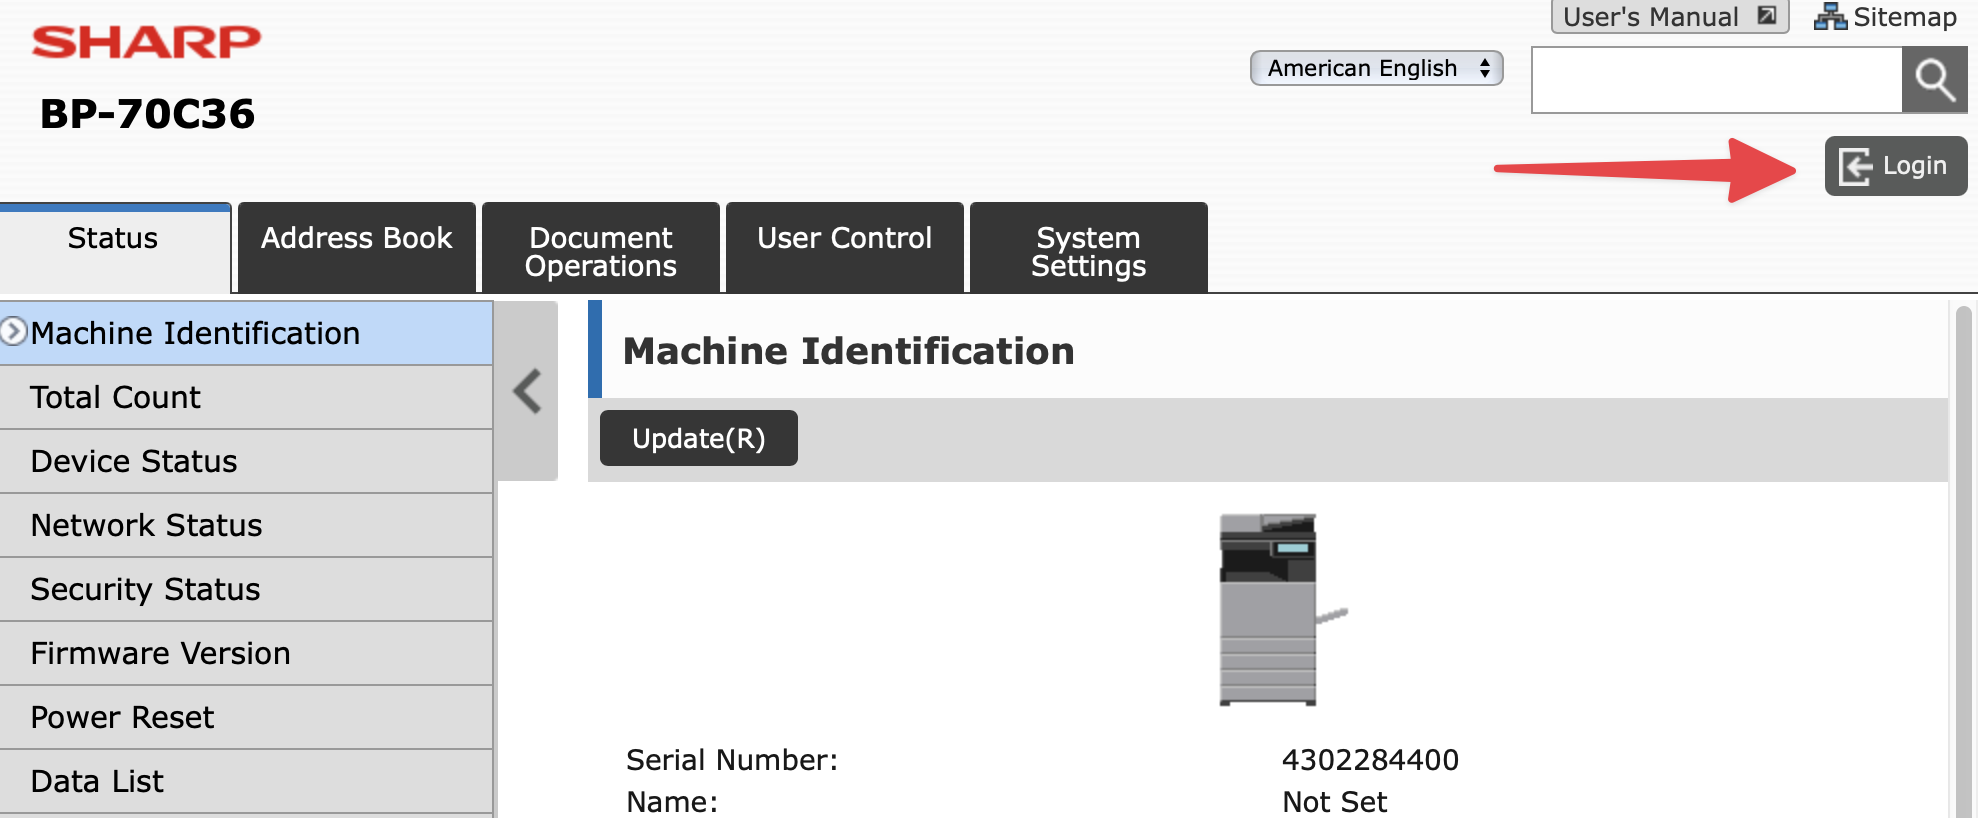Click the SHARP logo
The image size is (1978, 818).
tap(146, 42)
